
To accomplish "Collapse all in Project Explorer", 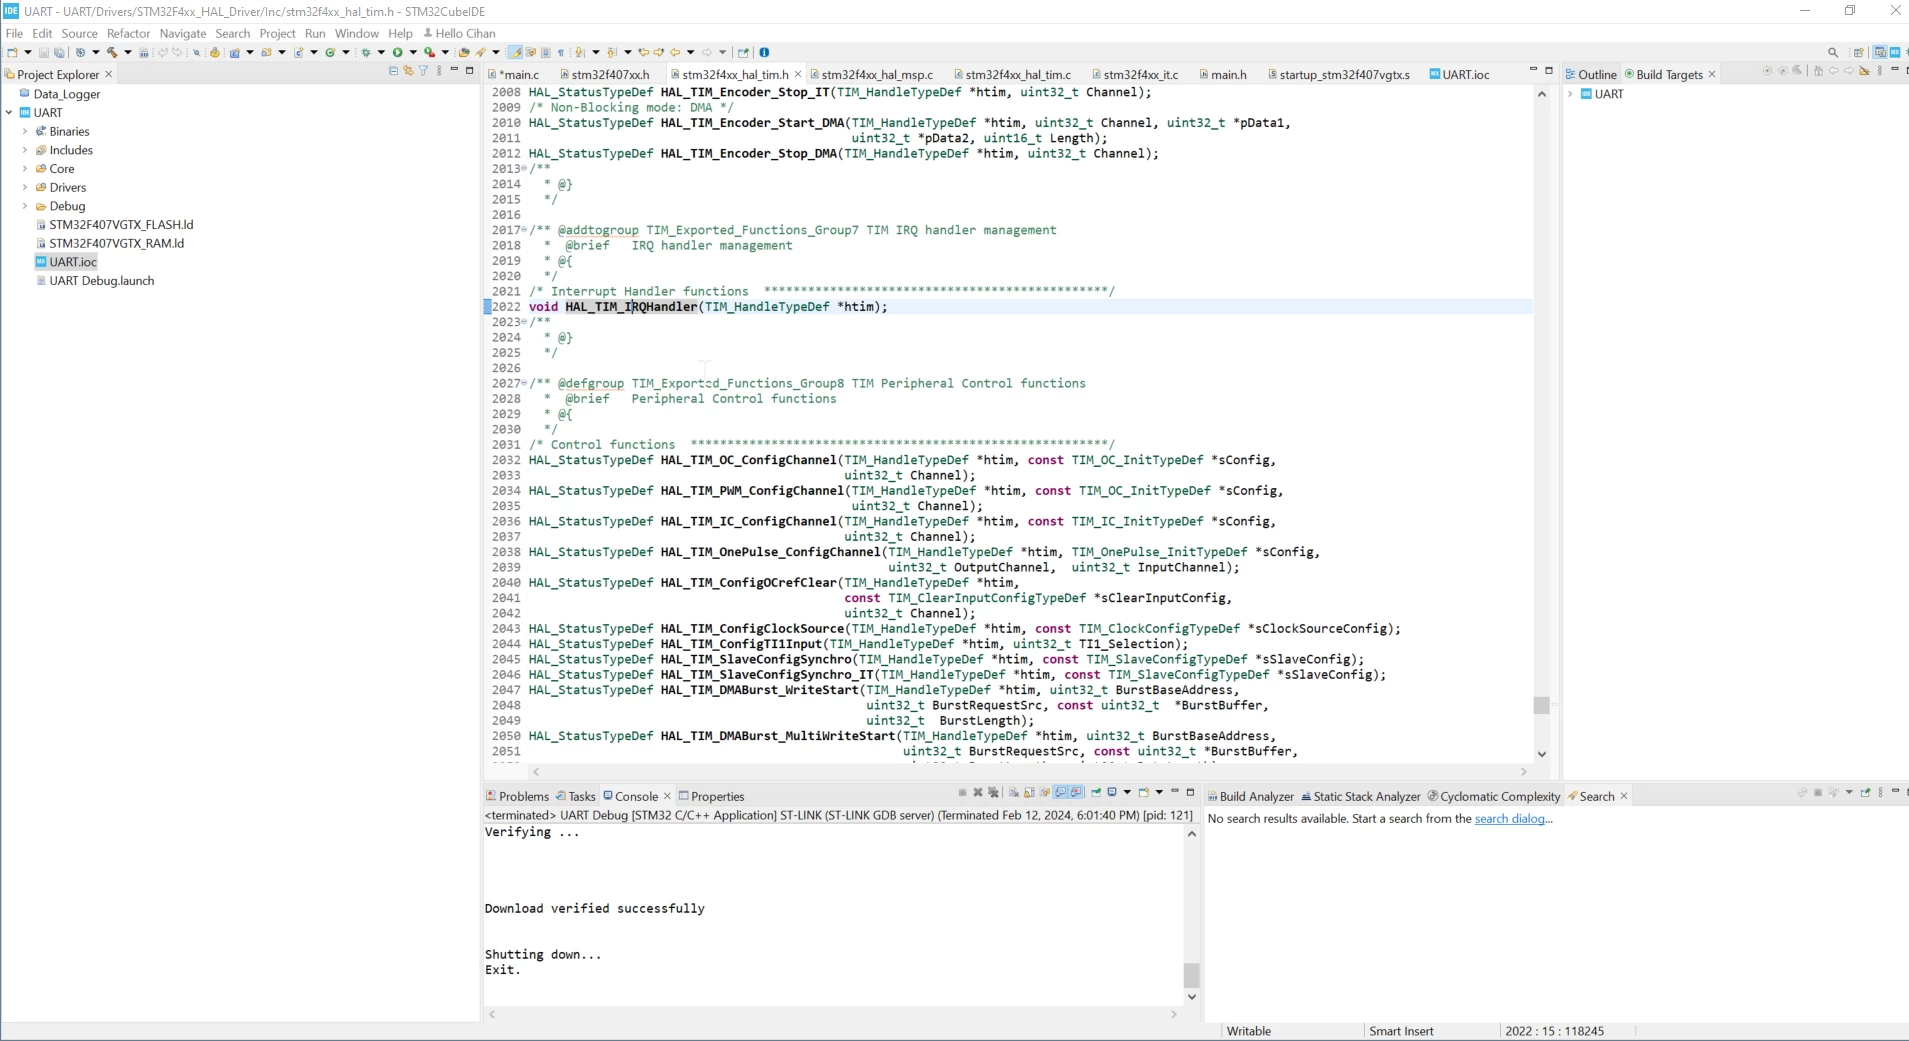I will [x=393, y=71].
